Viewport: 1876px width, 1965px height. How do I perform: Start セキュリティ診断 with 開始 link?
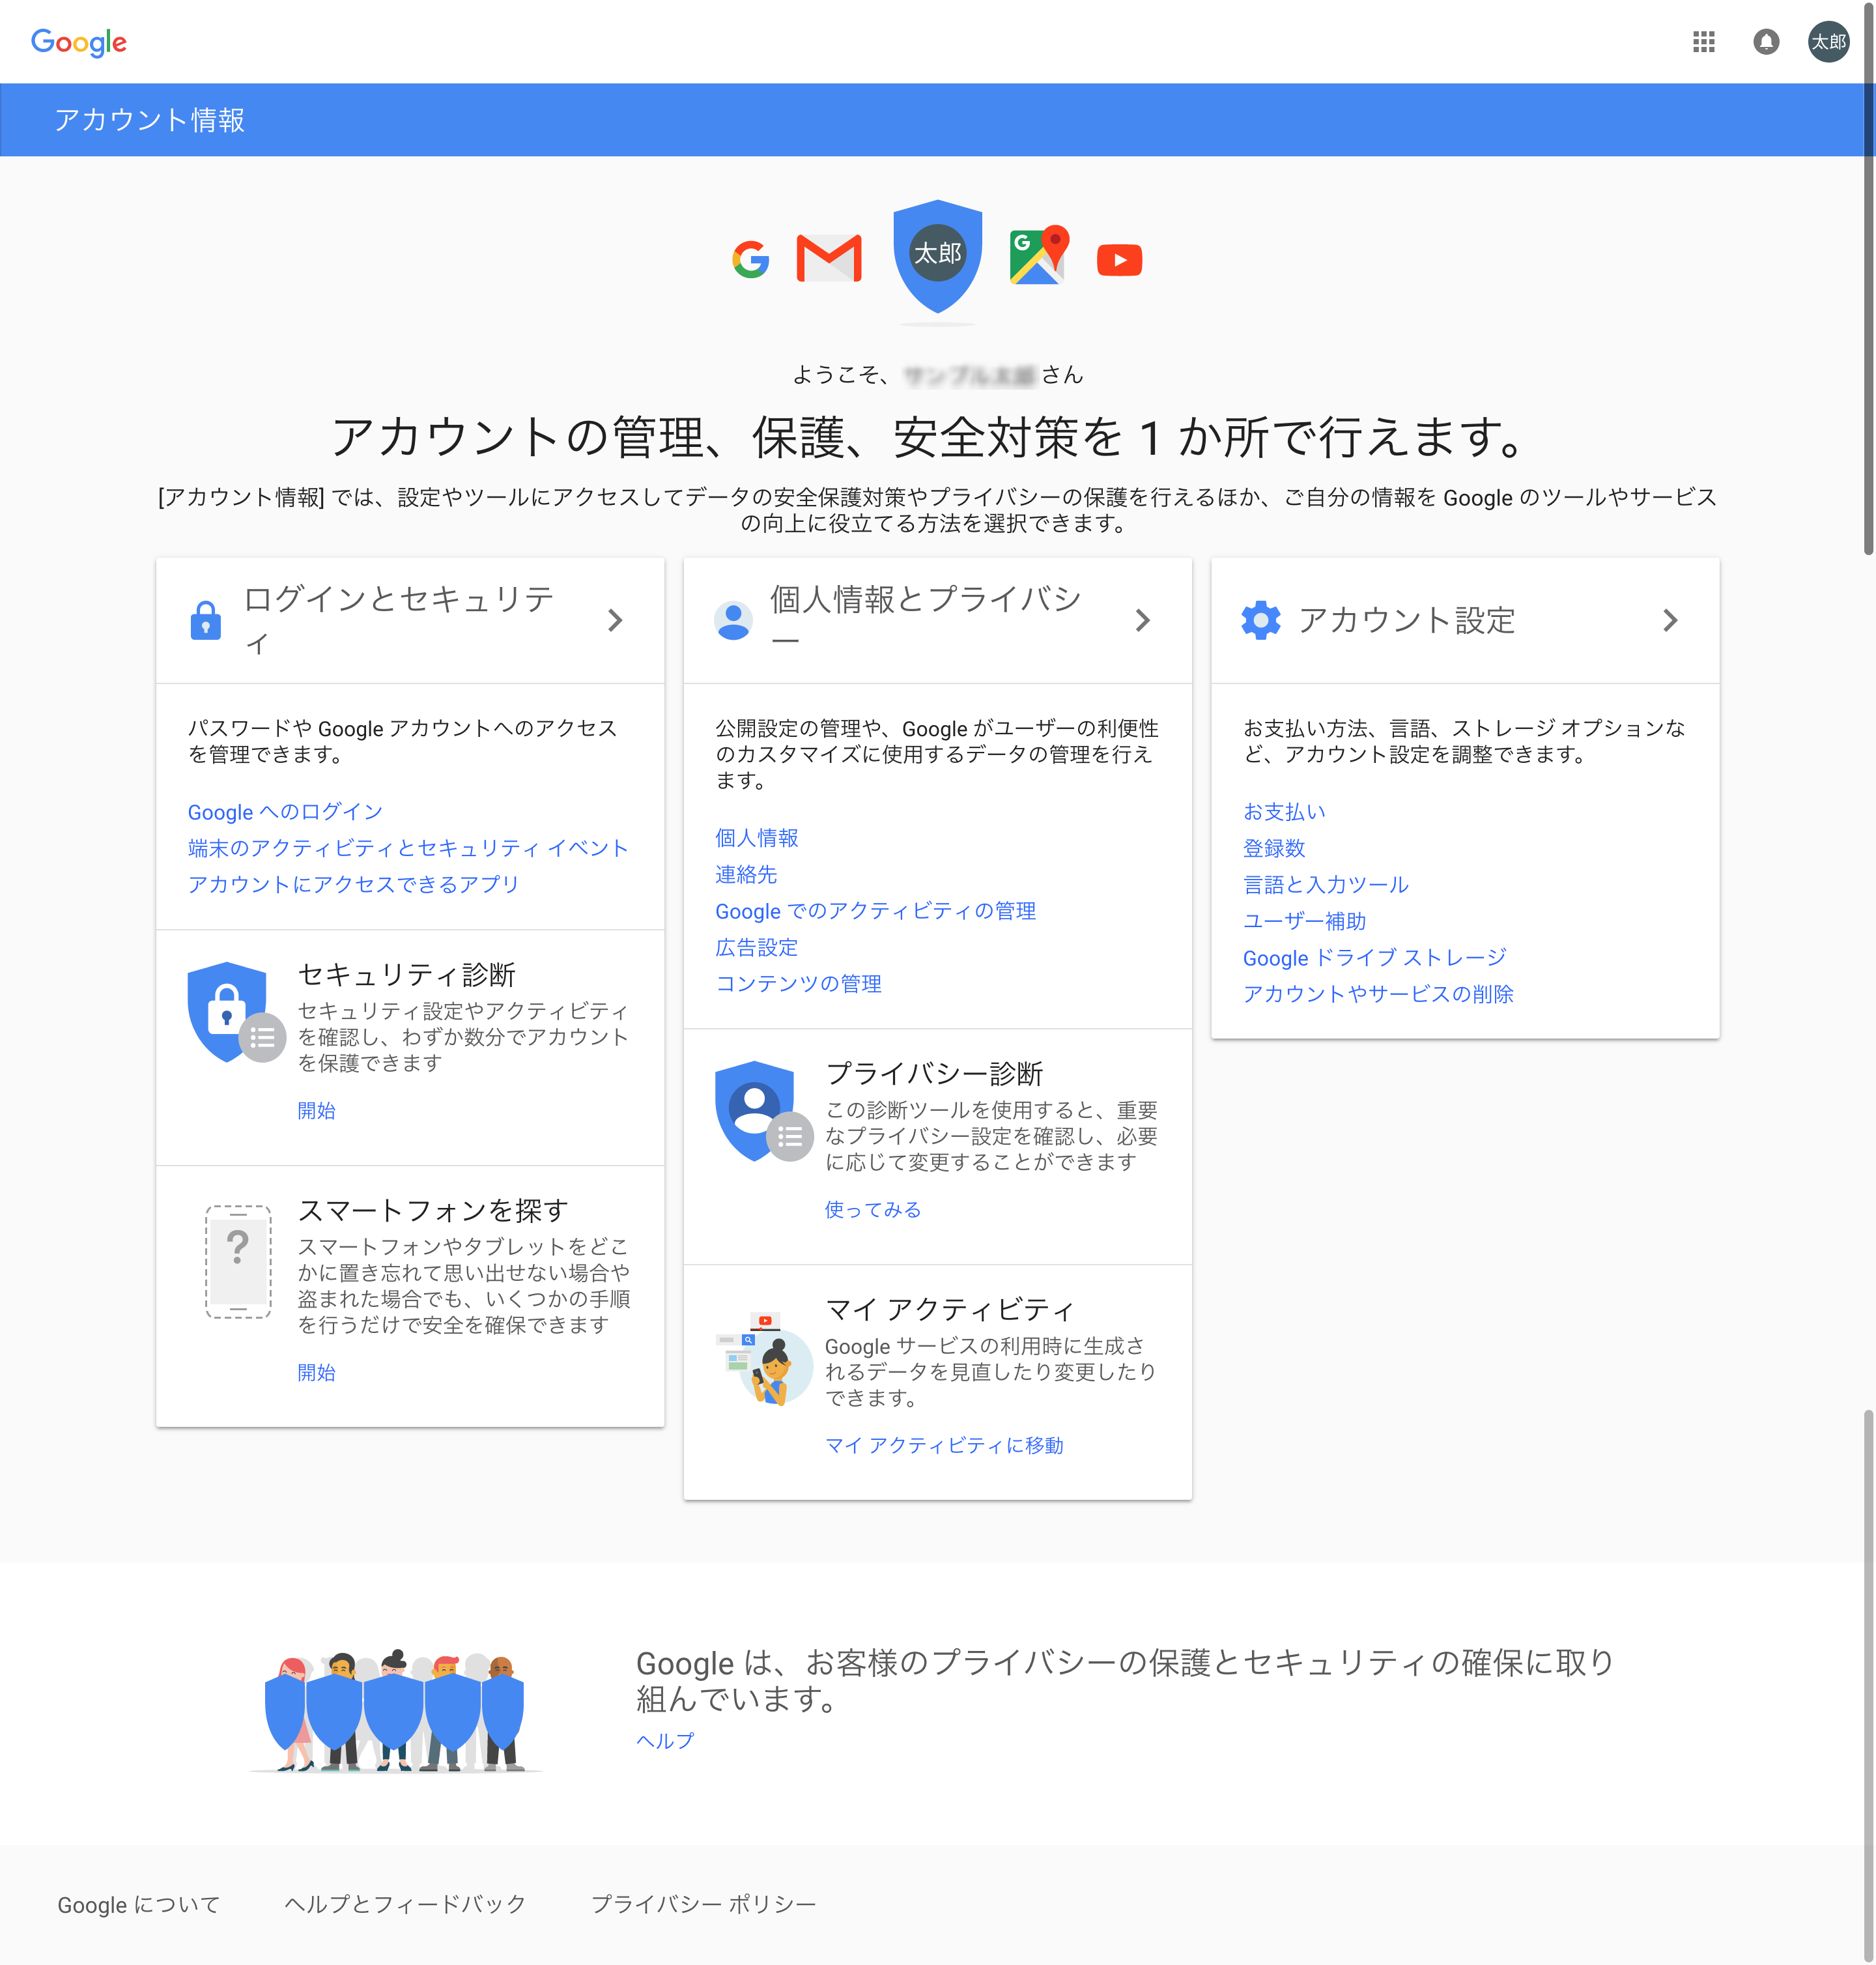click(x=316, y=1110)
